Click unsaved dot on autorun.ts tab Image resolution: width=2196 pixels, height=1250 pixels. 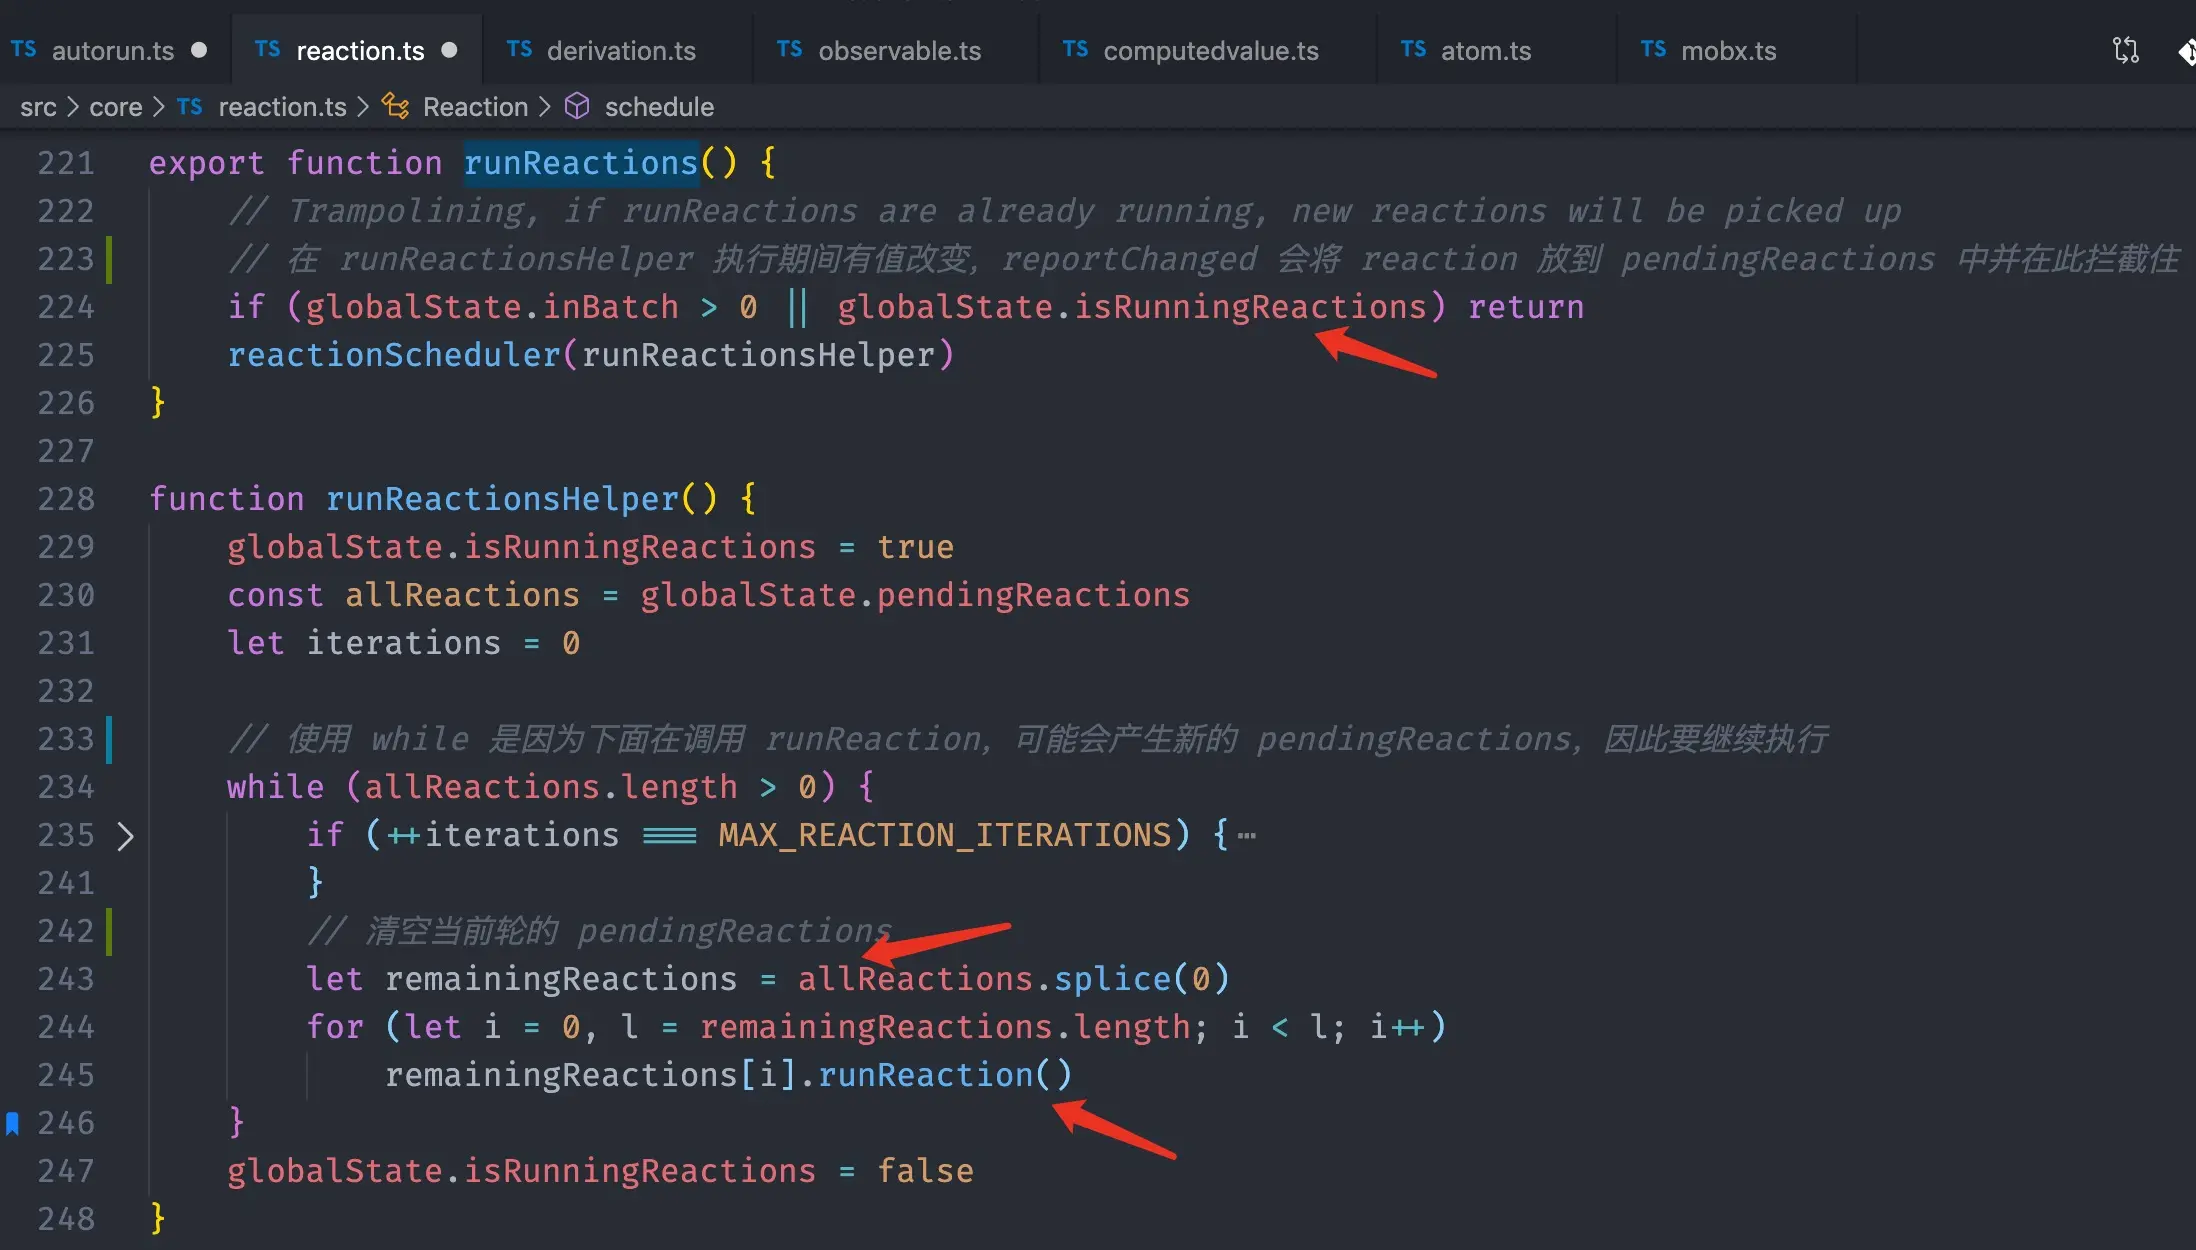(199, 50)
